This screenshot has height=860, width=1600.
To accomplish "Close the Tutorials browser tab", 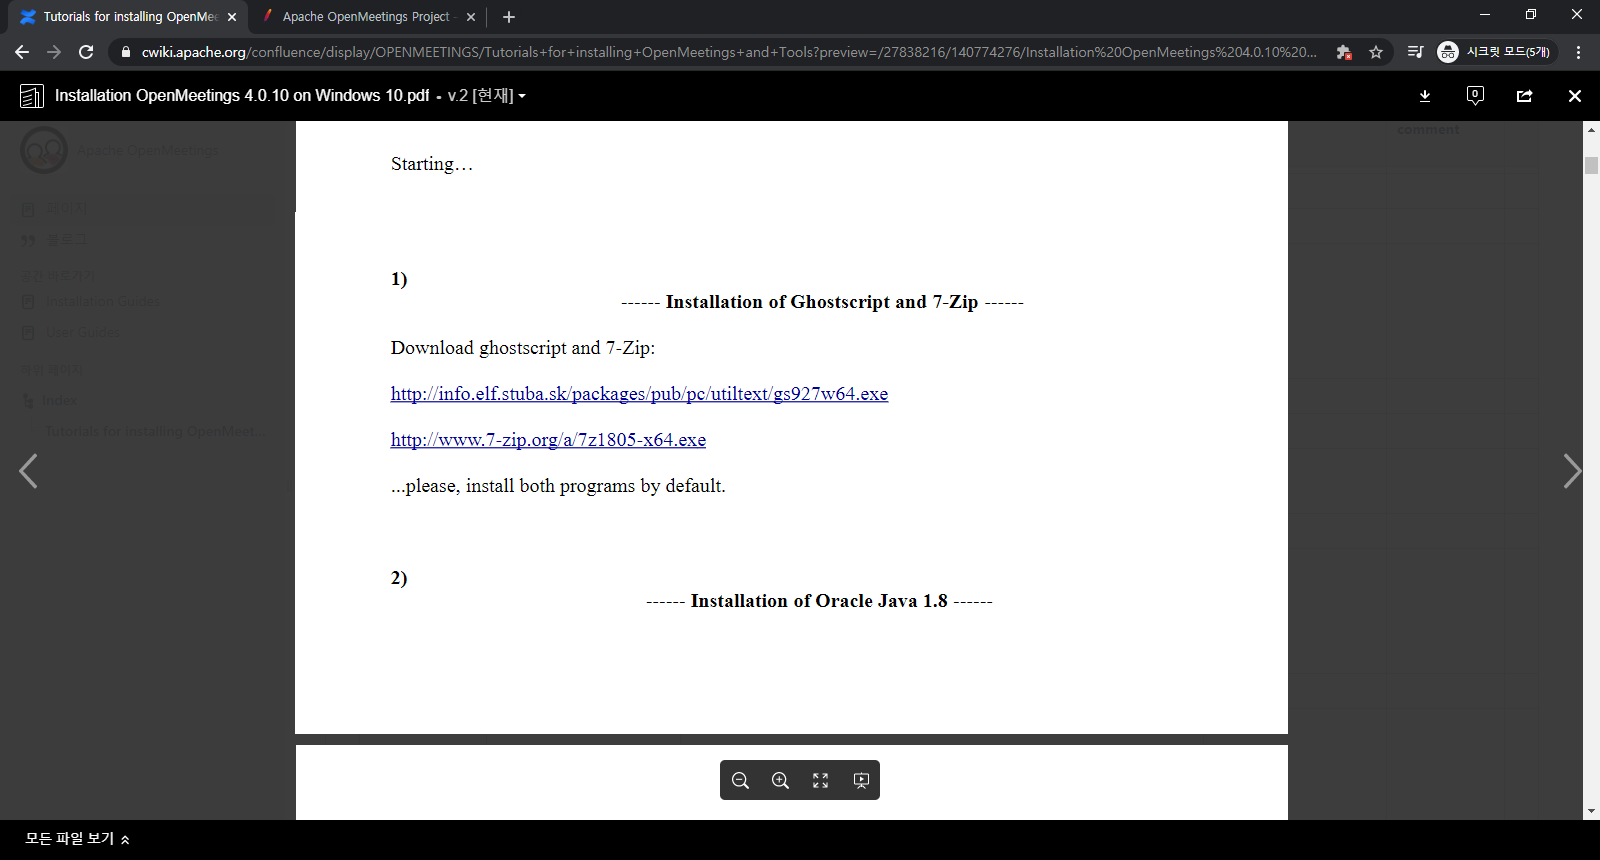I will [232, 17].
